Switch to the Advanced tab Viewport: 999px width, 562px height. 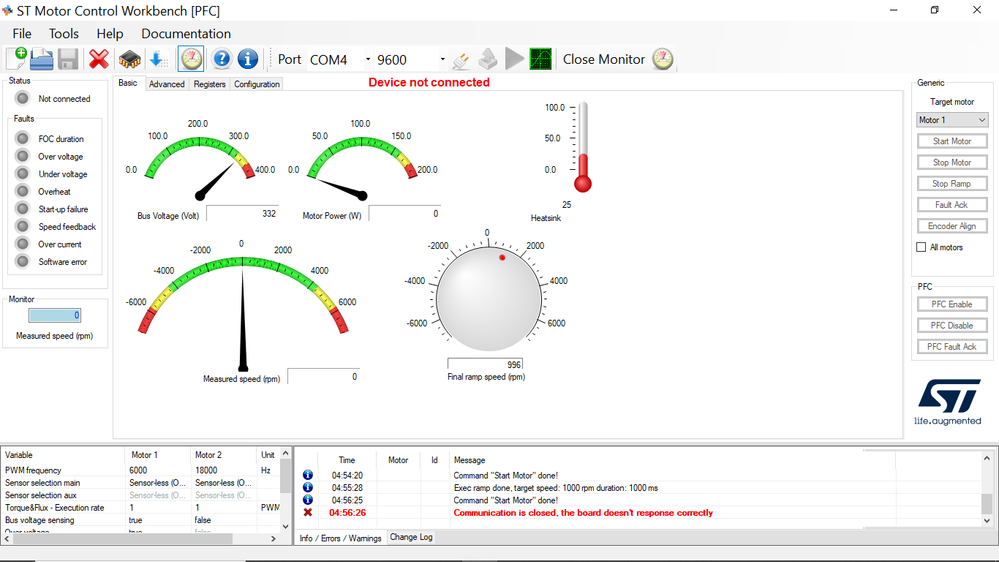click(x=166, y=84)
